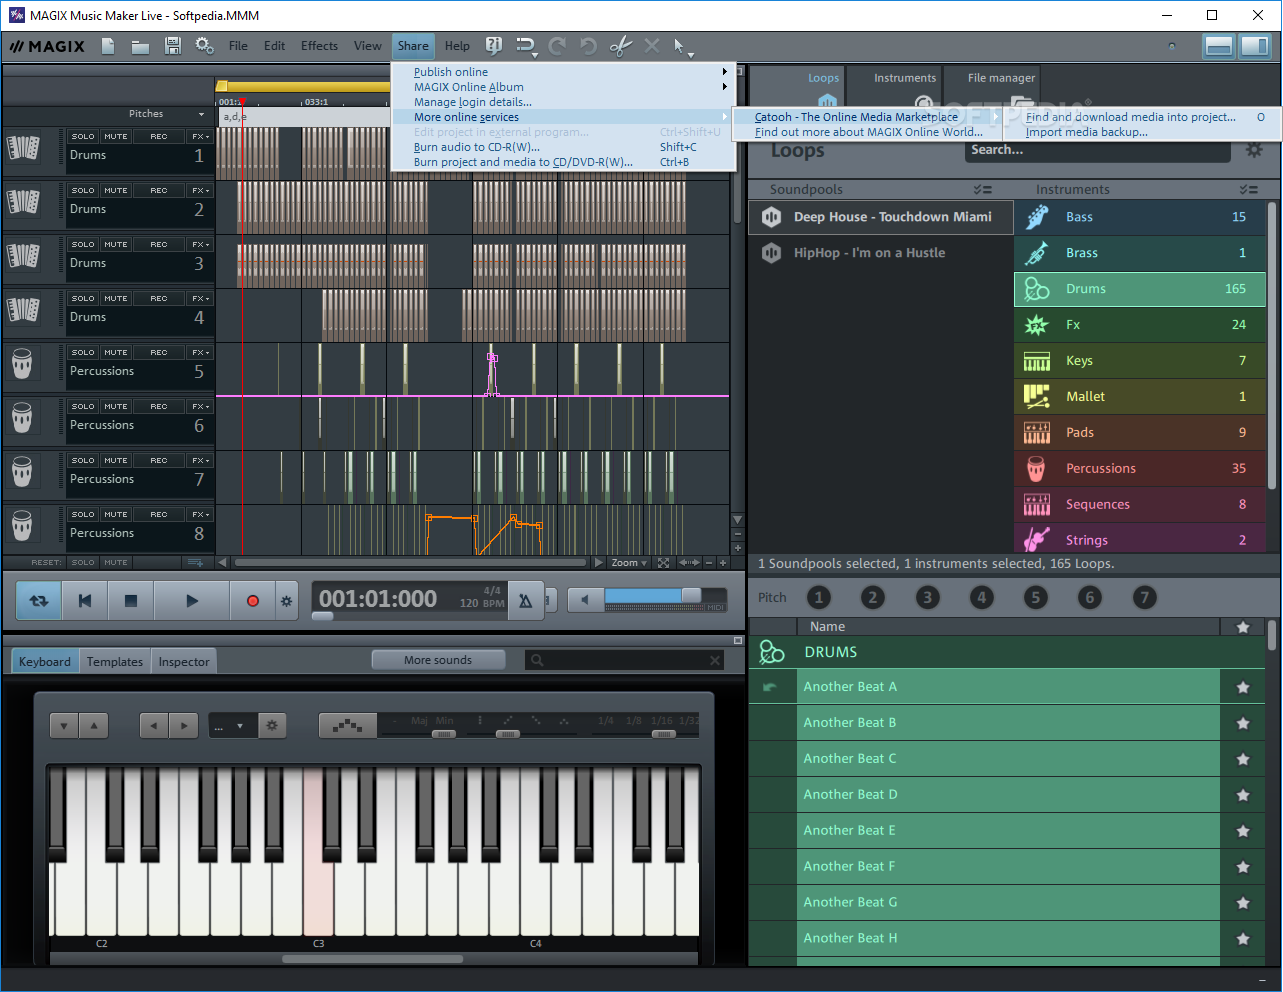Open the FX dropdown on track 4
1283x992 pixels.
[200, 299]
